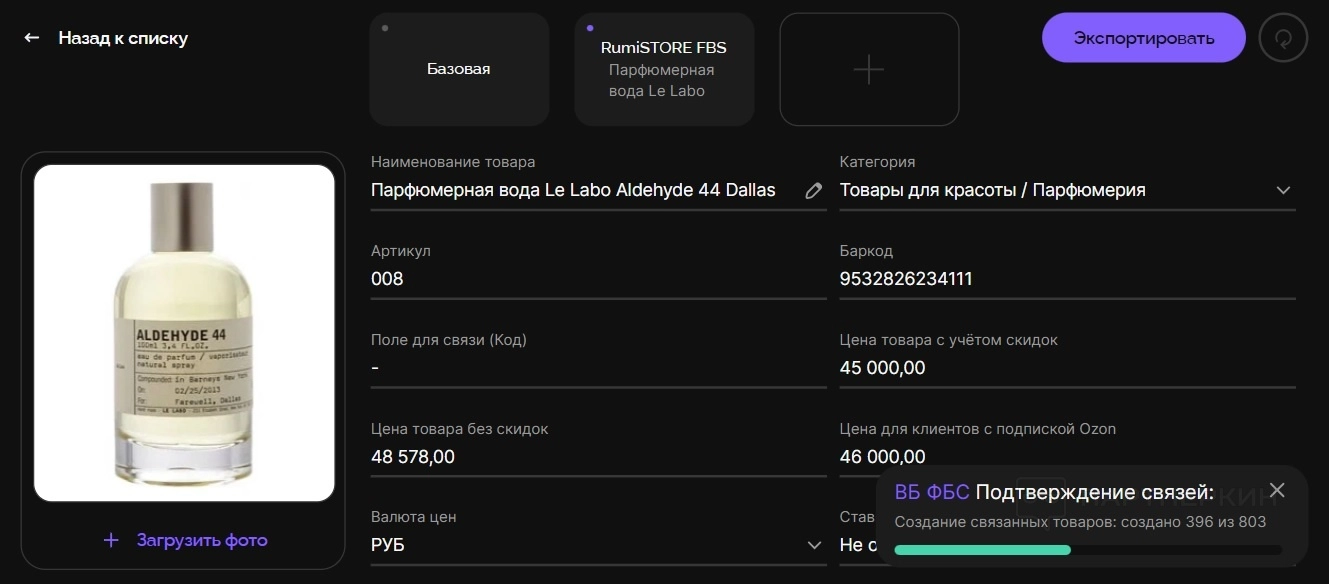Close the ВБ ФБС notification popup
Image resolution: width=1329 pixels, height=584 pixels.
click(x=1276, y=490)
